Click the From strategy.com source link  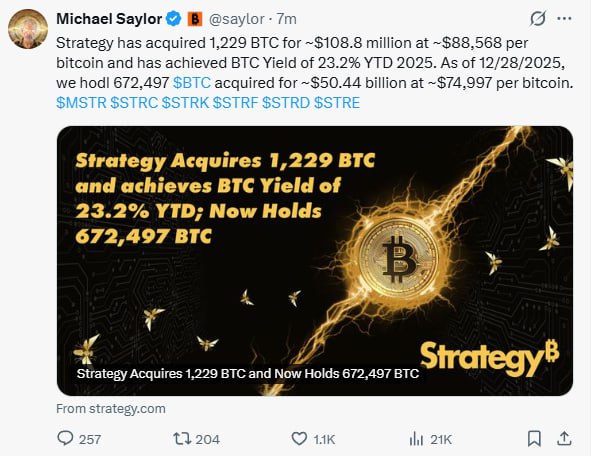(x=110, y=408)
